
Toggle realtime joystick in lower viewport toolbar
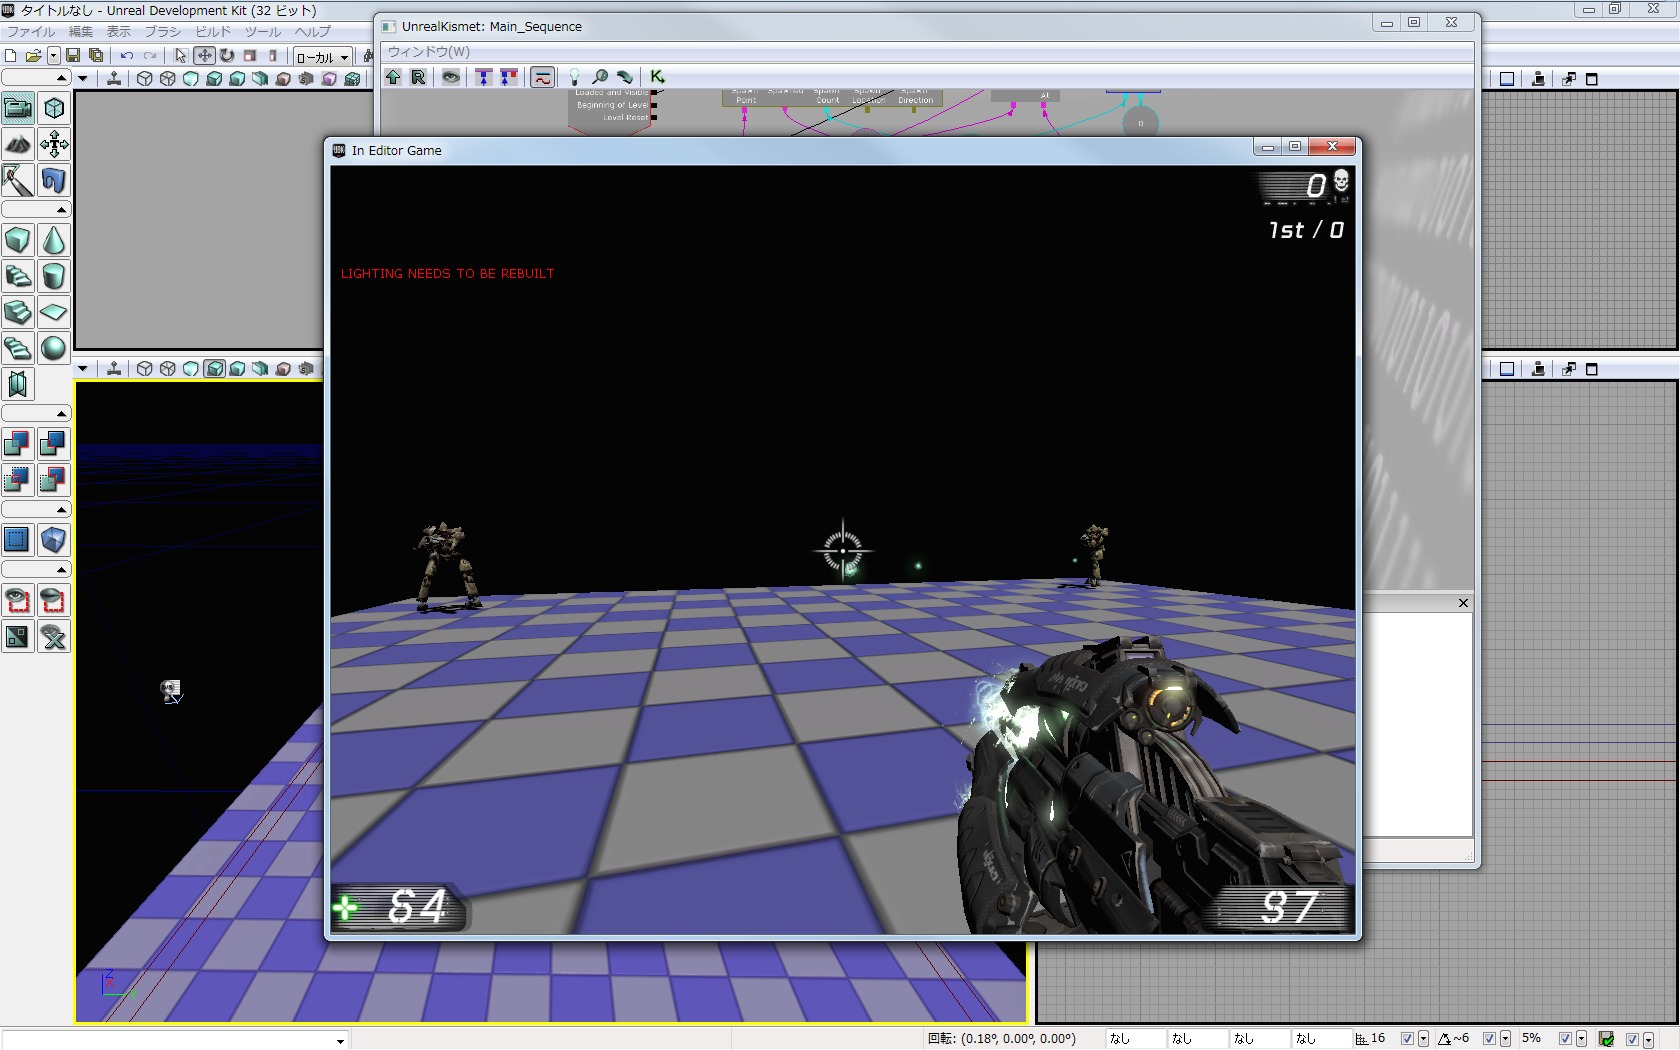[114, 368]
